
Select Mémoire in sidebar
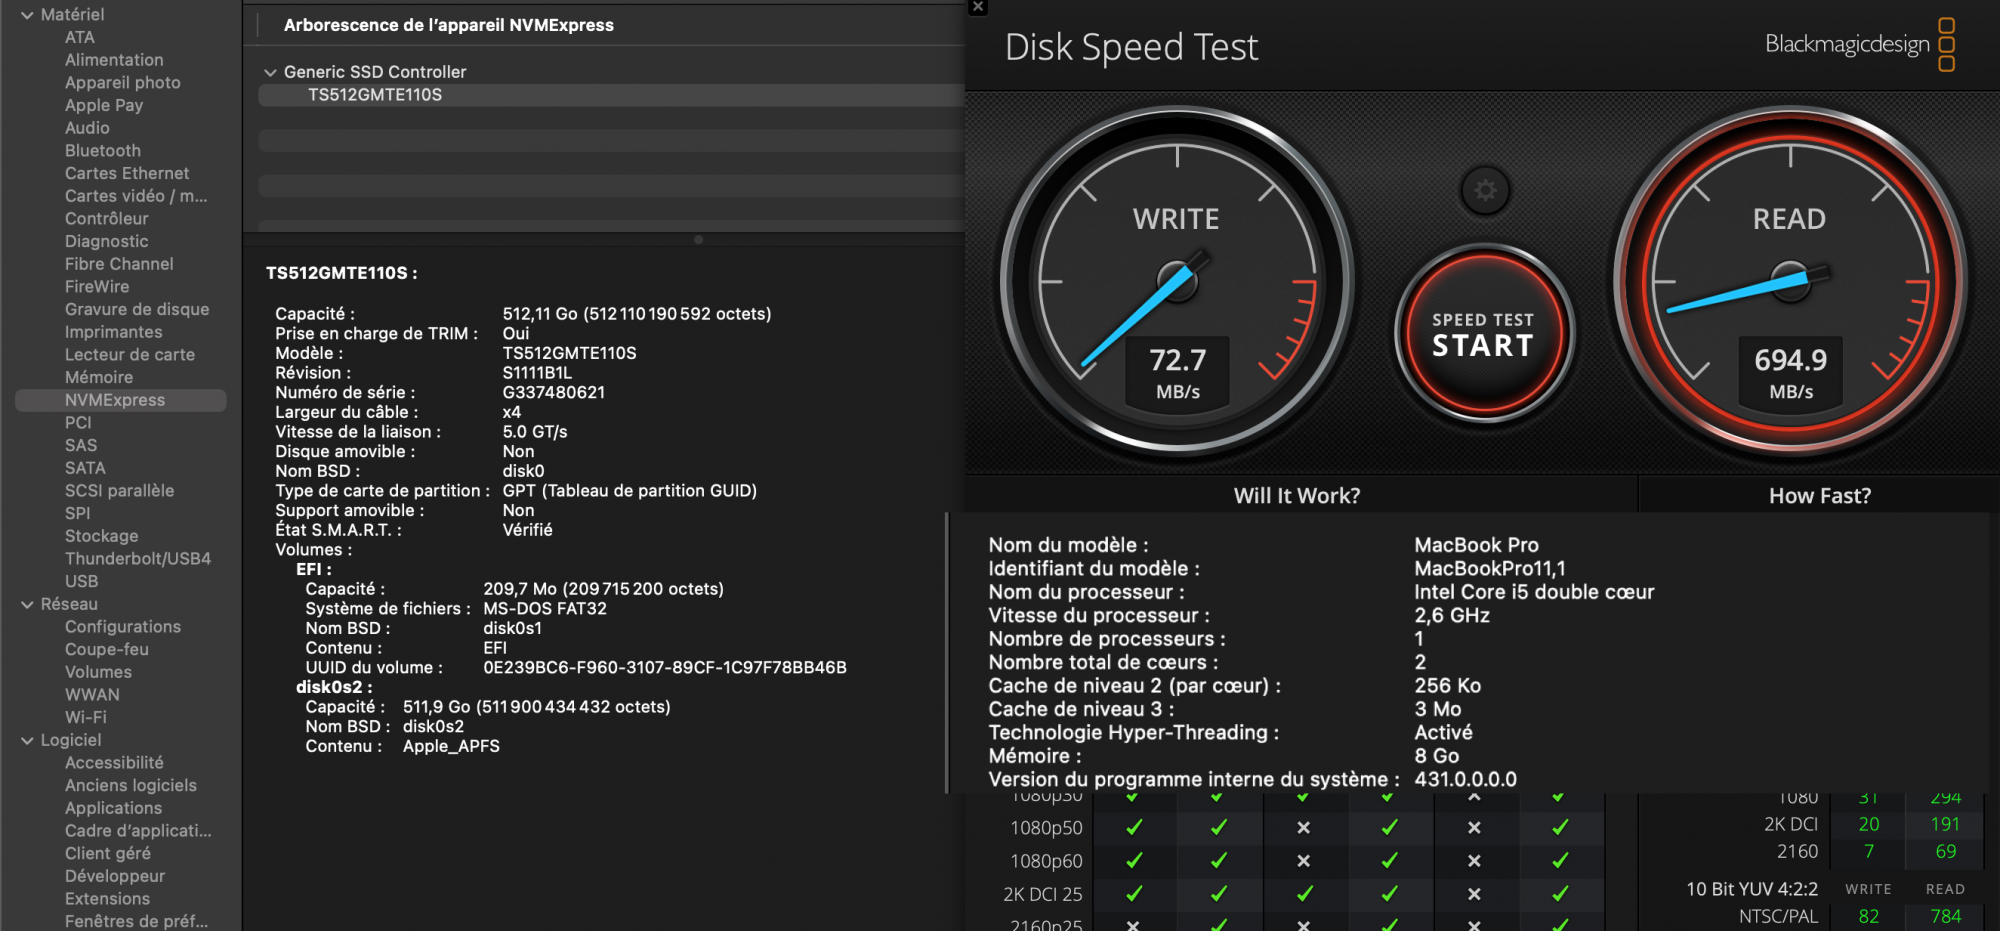[99, 377]
